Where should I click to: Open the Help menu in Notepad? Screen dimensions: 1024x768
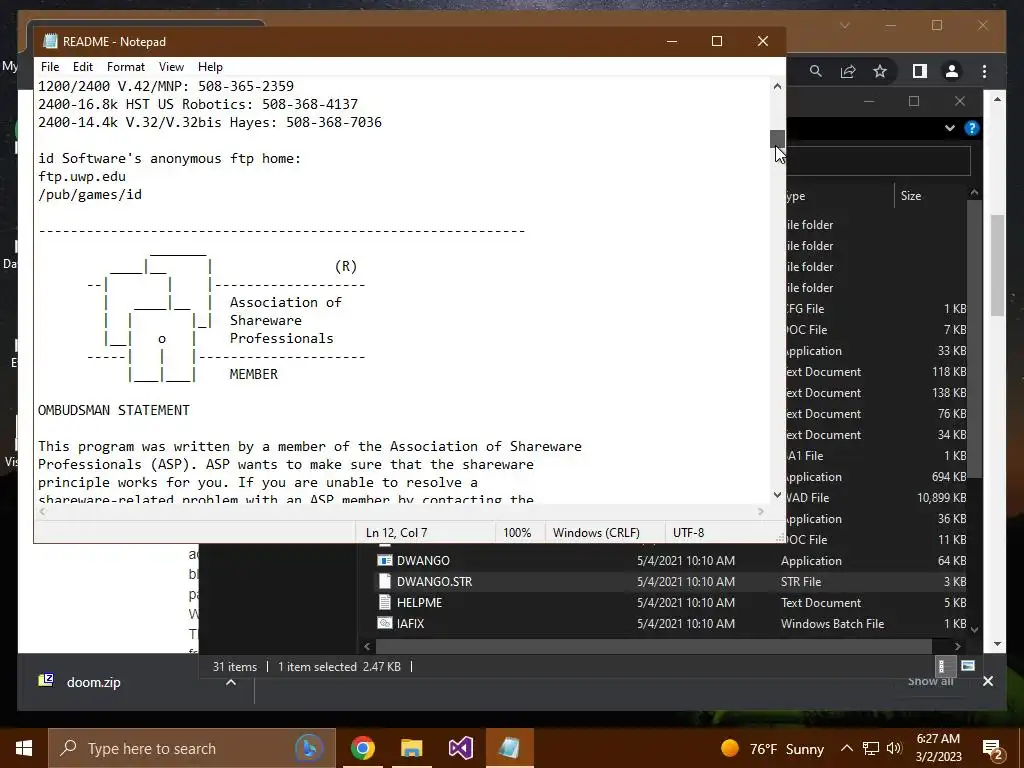click(x=210, y=67)
